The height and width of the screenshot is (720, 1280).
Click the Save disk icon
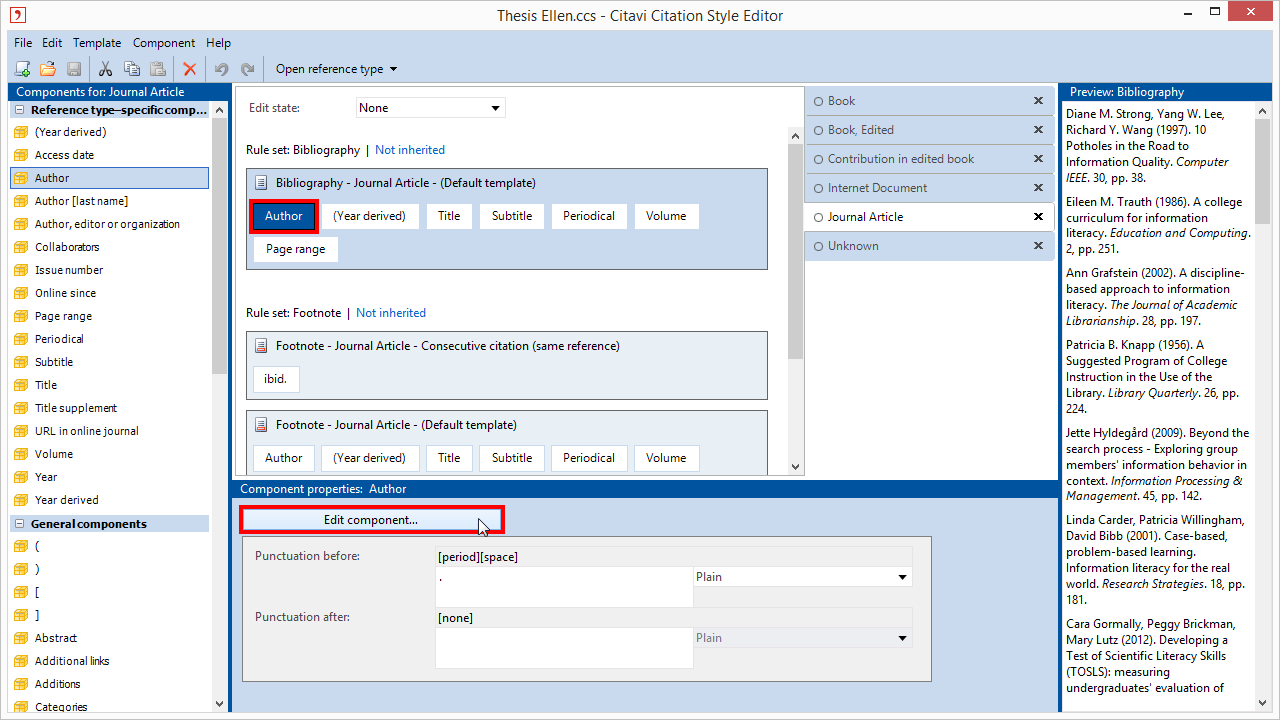(x=73, y=69)
